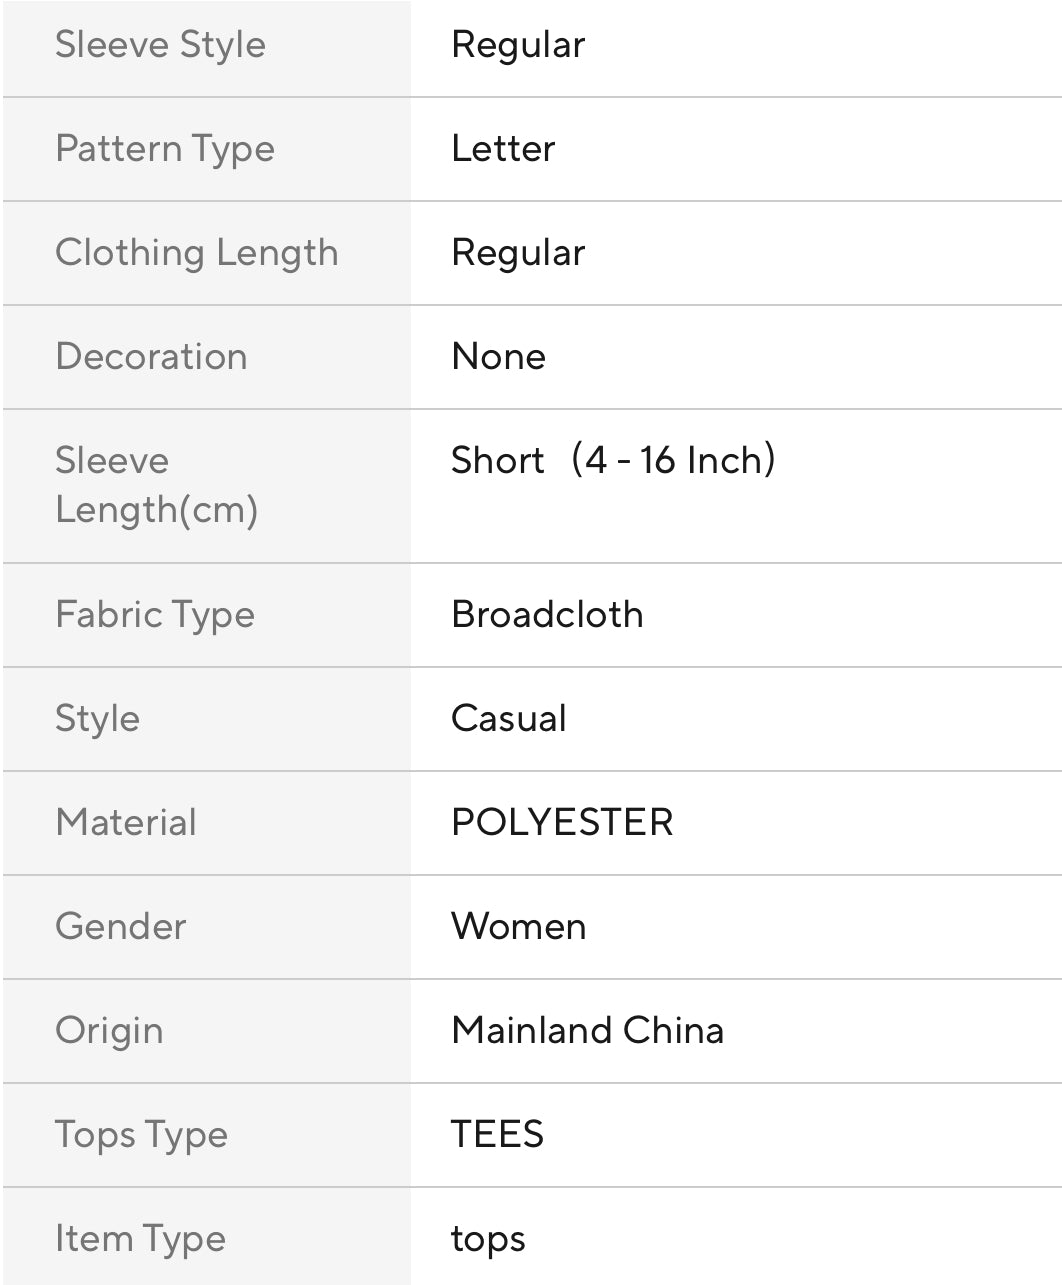Click the "Style" label
This screenshot has width=1062, height=1285.
click(97, 719)
